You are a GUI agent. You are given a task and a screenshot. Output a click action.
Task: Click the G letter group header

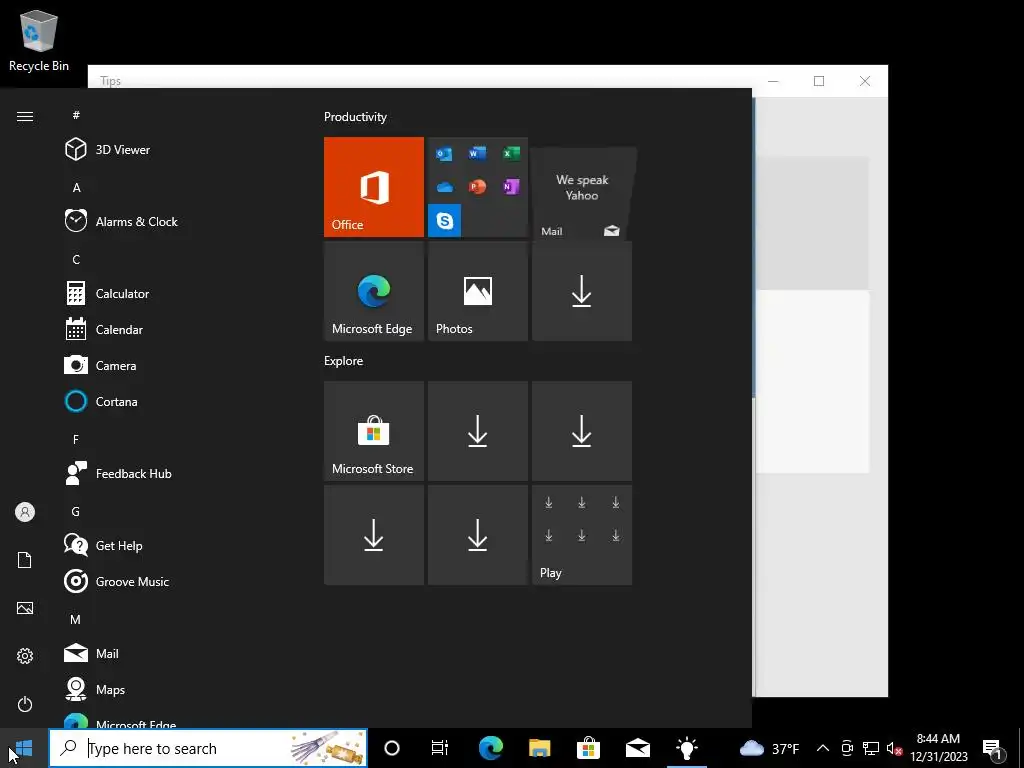(x=76, y=511)
